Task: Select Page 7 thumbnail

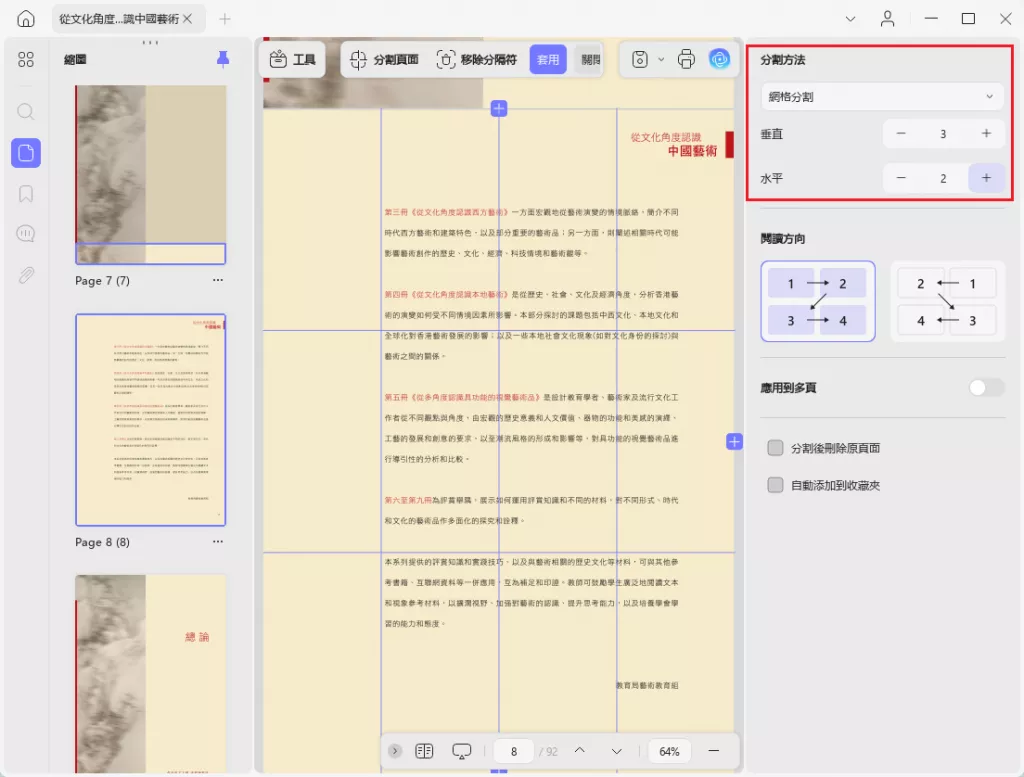Action: point(150,174)
